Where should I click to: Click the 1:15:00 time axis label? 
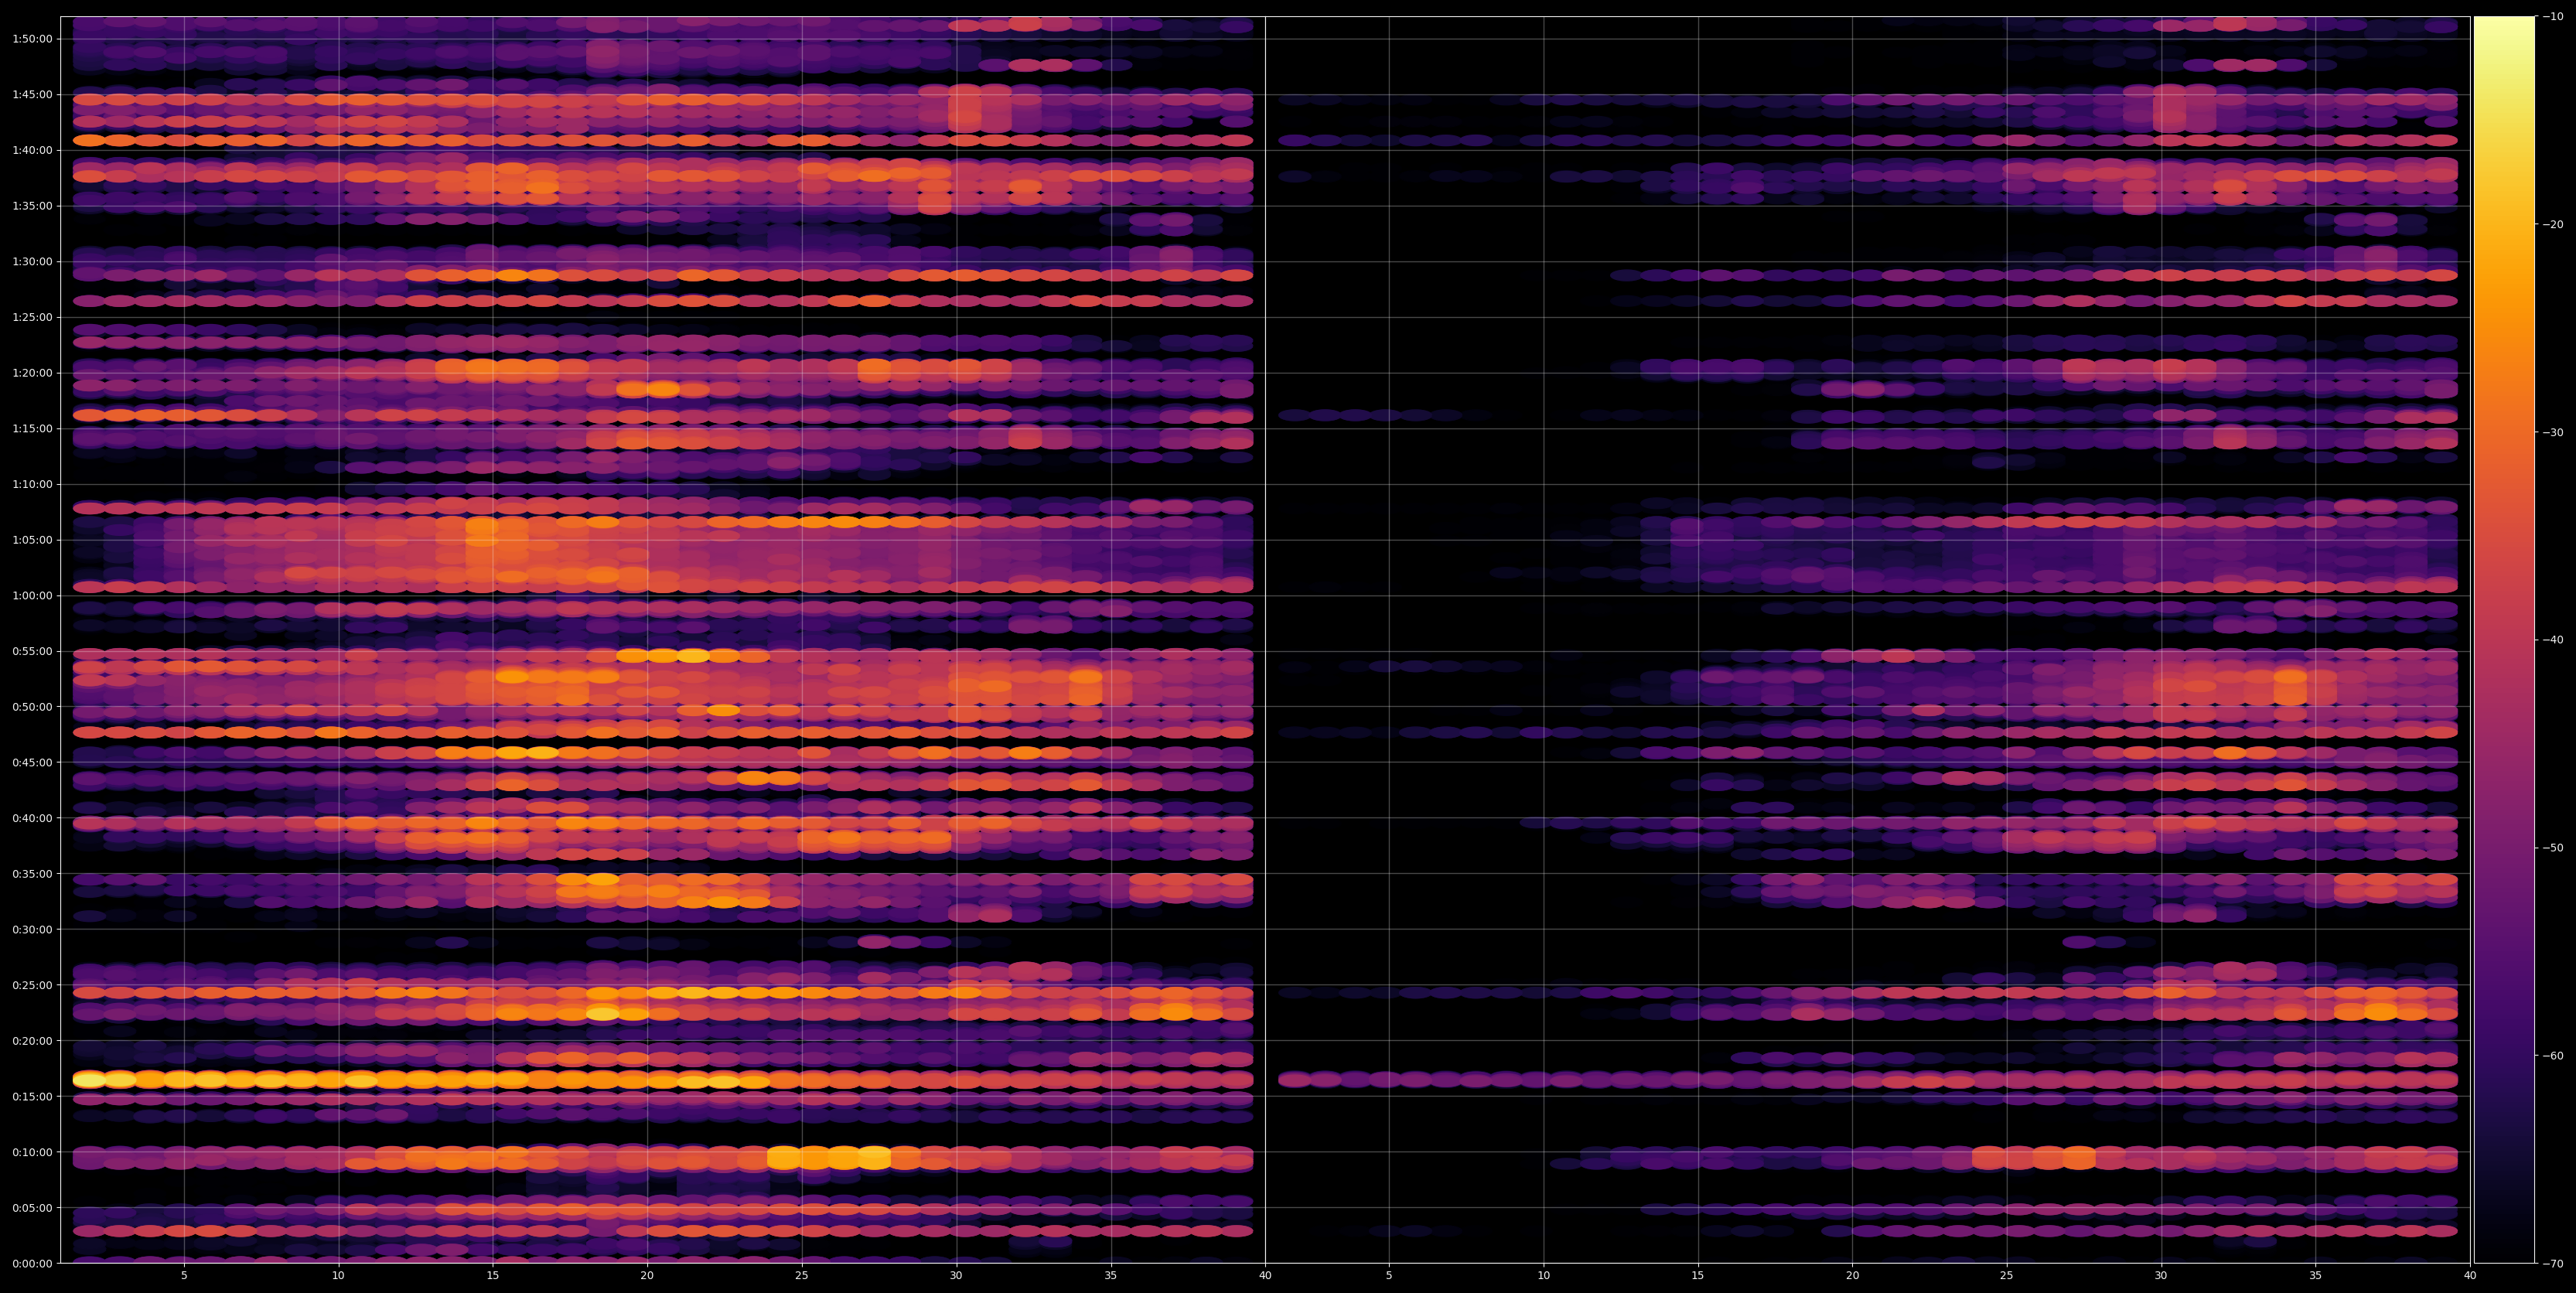click(x=32, y=428)
